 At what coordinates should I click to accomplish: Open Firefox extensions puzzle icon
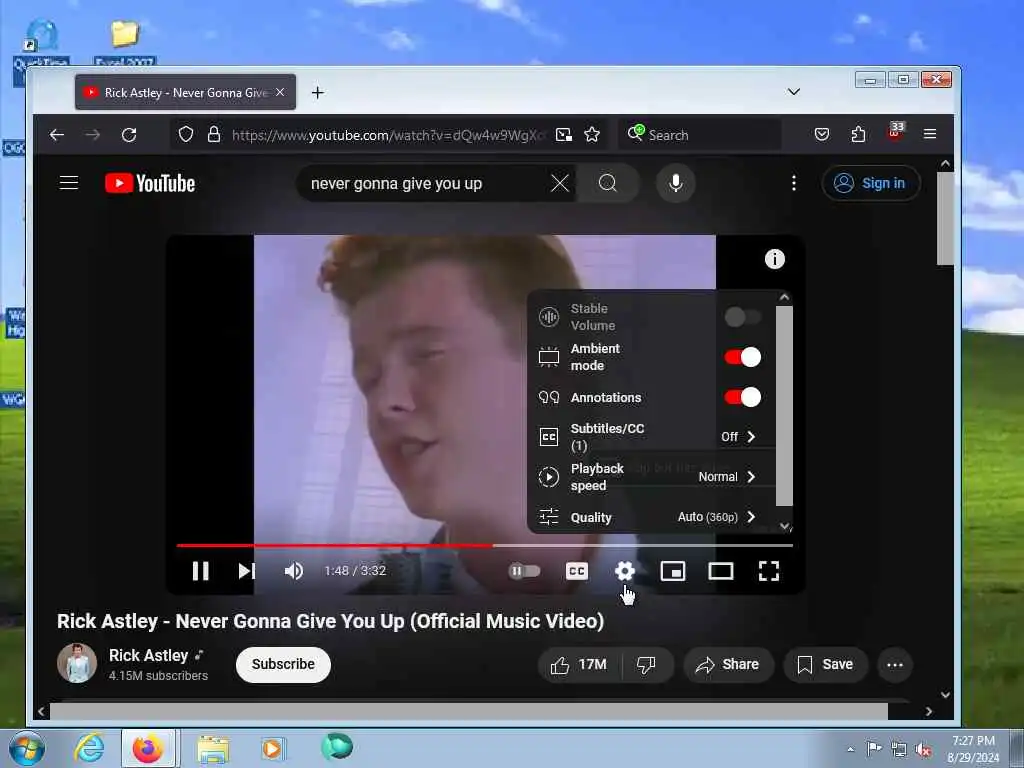coord(858,135)
